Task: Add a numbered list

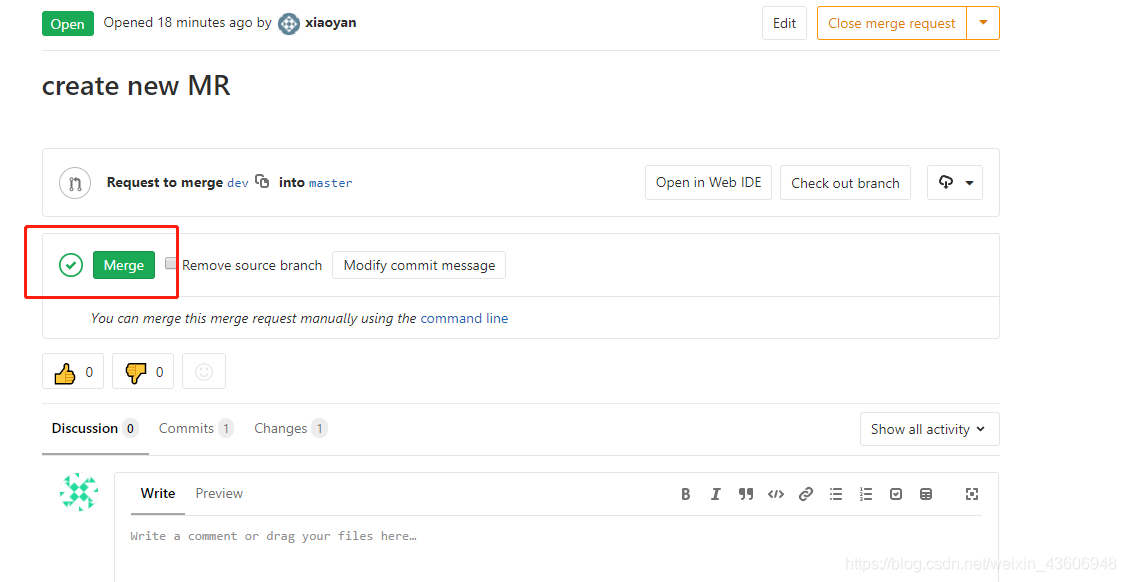Action: pyautogui.click(x=866, y=494)
